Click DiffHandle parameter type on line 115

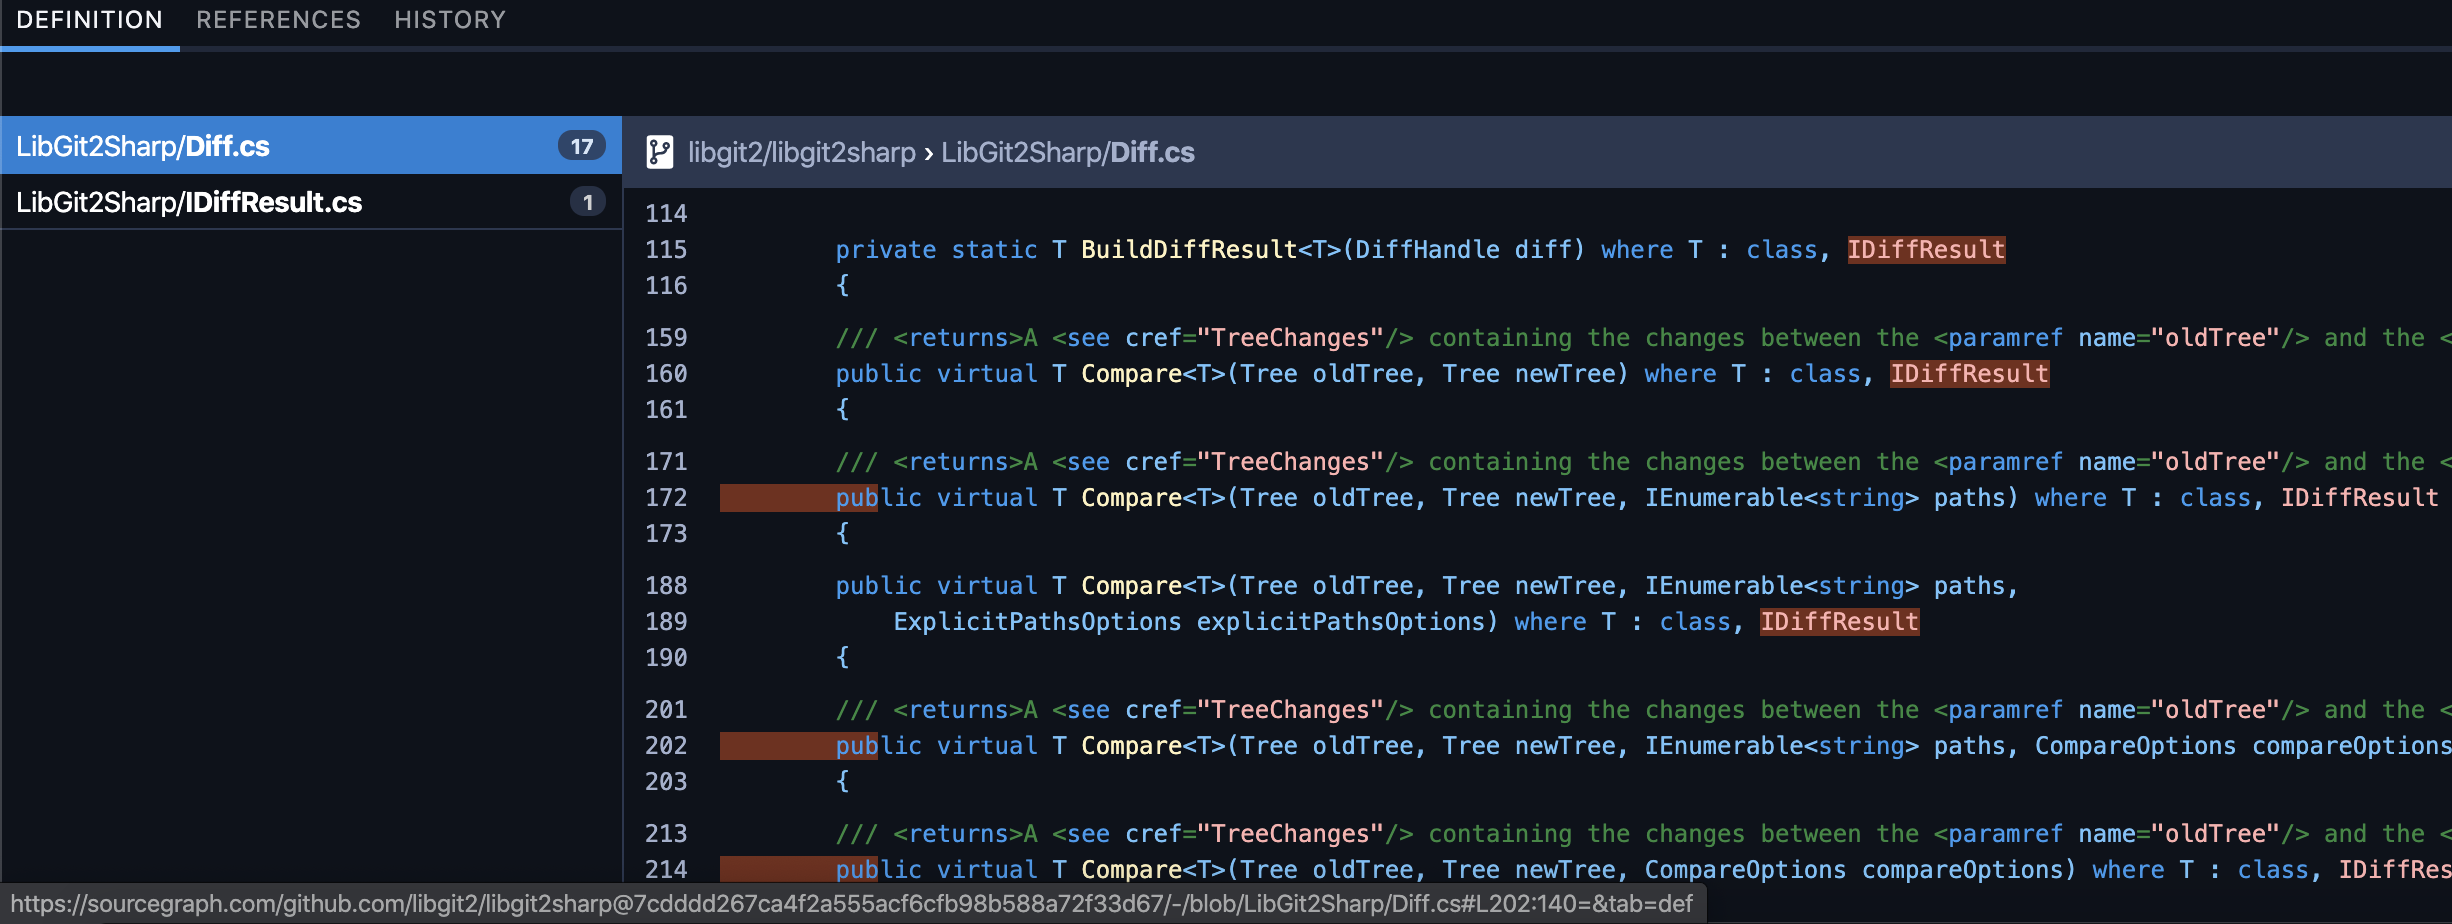1427,249
